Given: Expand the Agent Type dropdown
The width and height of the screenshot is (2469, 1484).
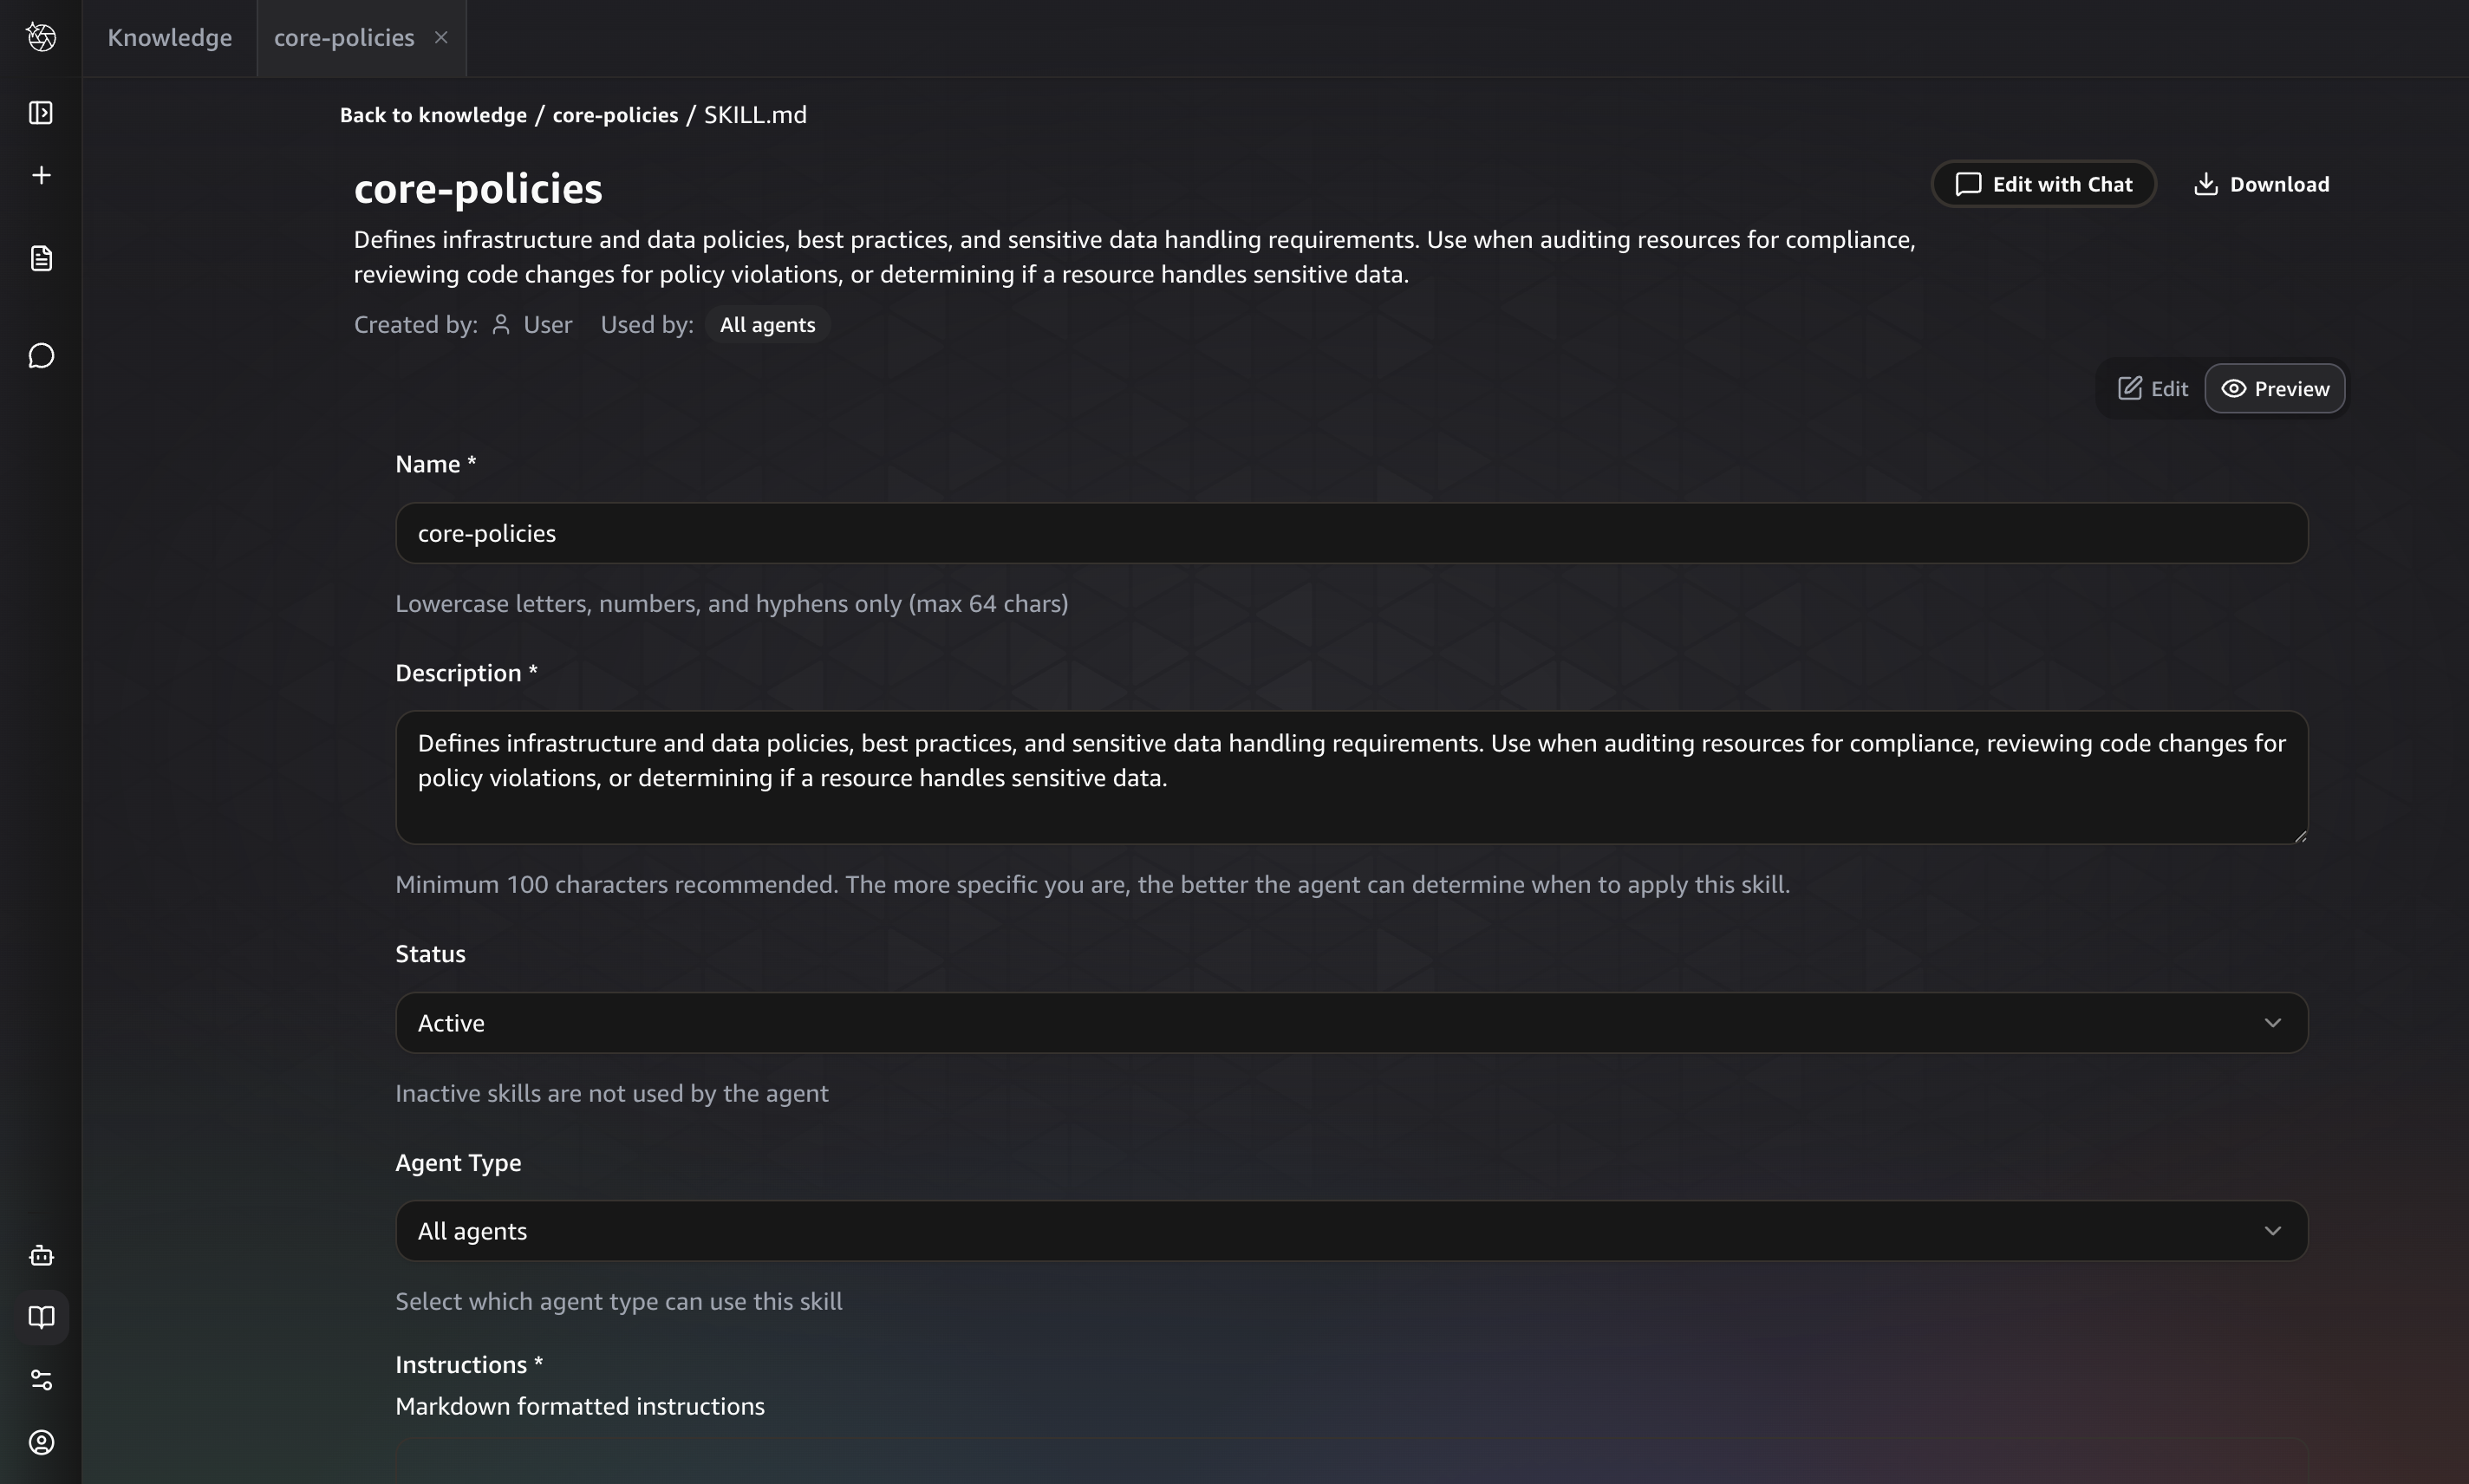Looking at the screenshot, I should click(1351, 1231).
